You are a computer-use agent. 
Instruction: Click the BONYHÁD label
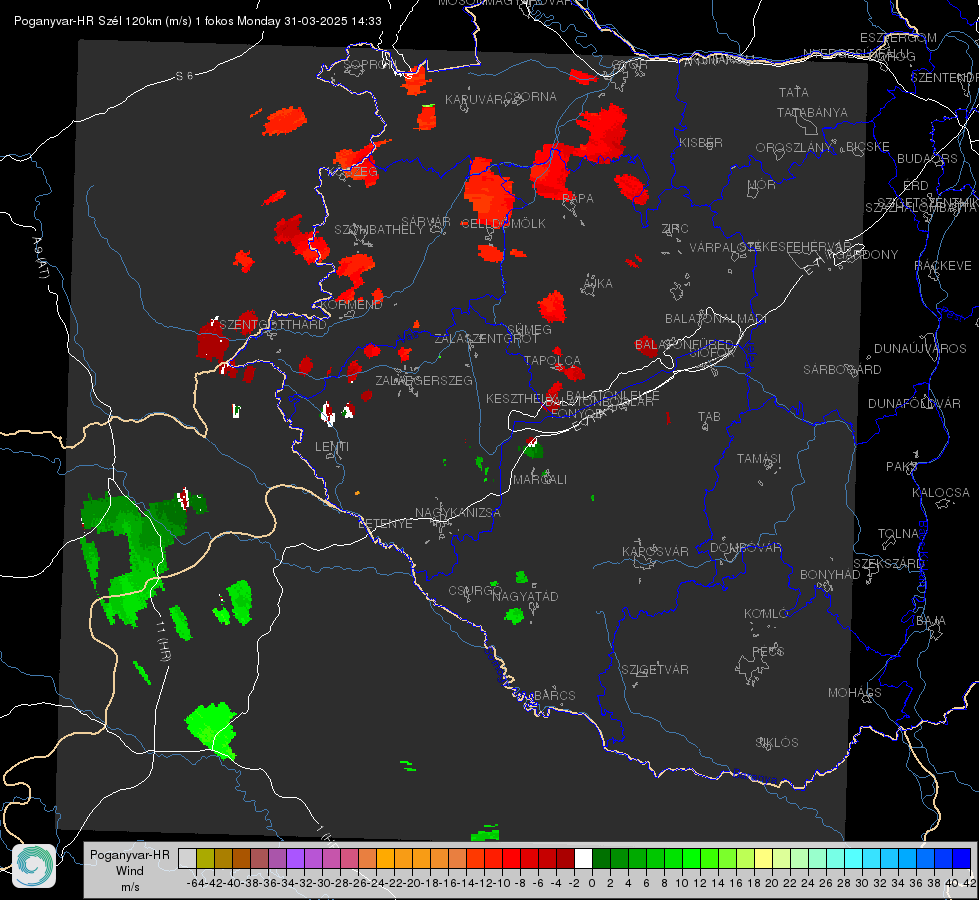click(x=830, y=575)
